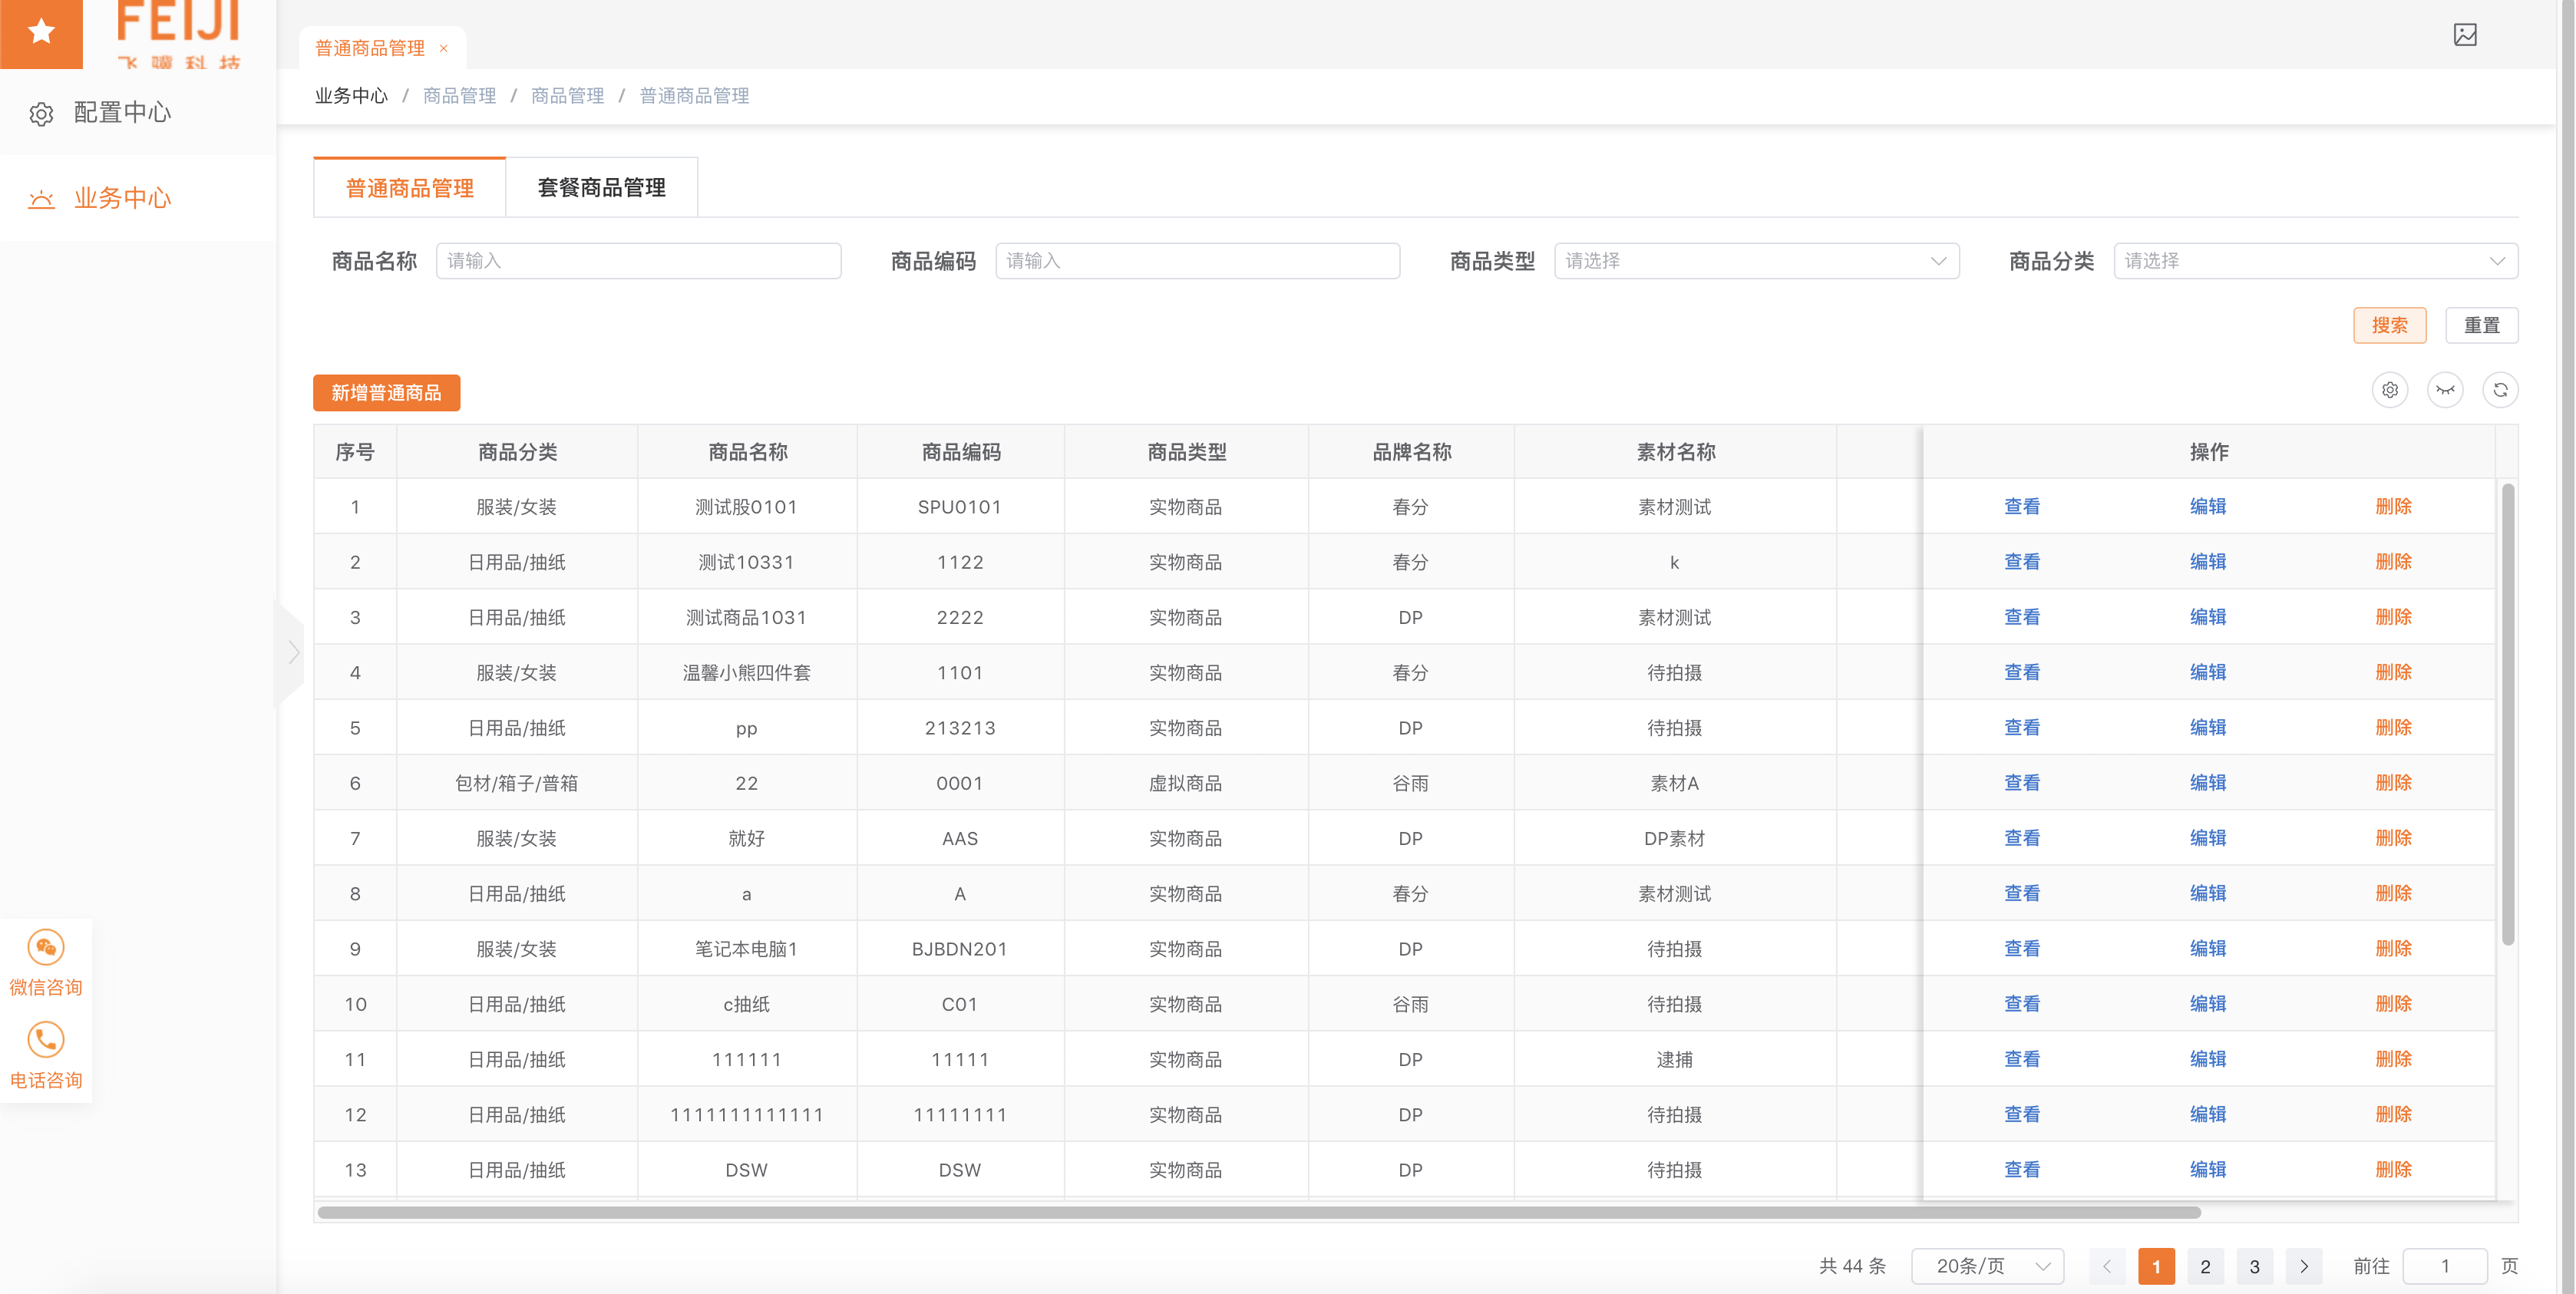Close the 普通商品管理 page tab

point(443,48)
